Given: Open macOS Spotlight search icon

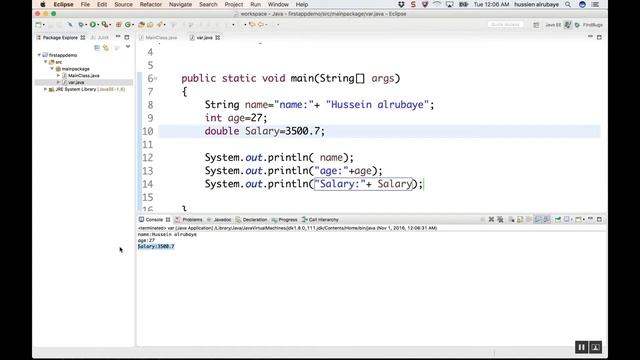Looking at the screenshot, I should [568, 4].
